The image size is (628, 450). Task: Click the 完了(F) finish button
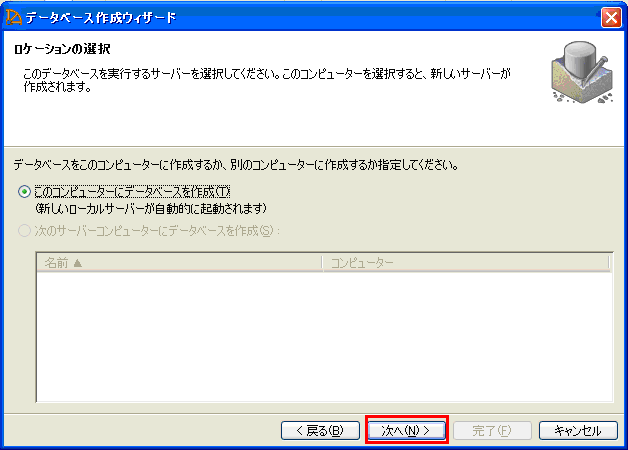(491, 430)
